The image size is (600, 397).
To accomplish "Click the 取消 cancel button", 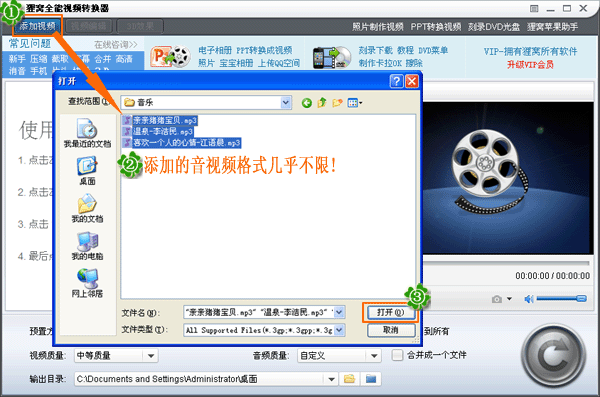I will point(391,330).
